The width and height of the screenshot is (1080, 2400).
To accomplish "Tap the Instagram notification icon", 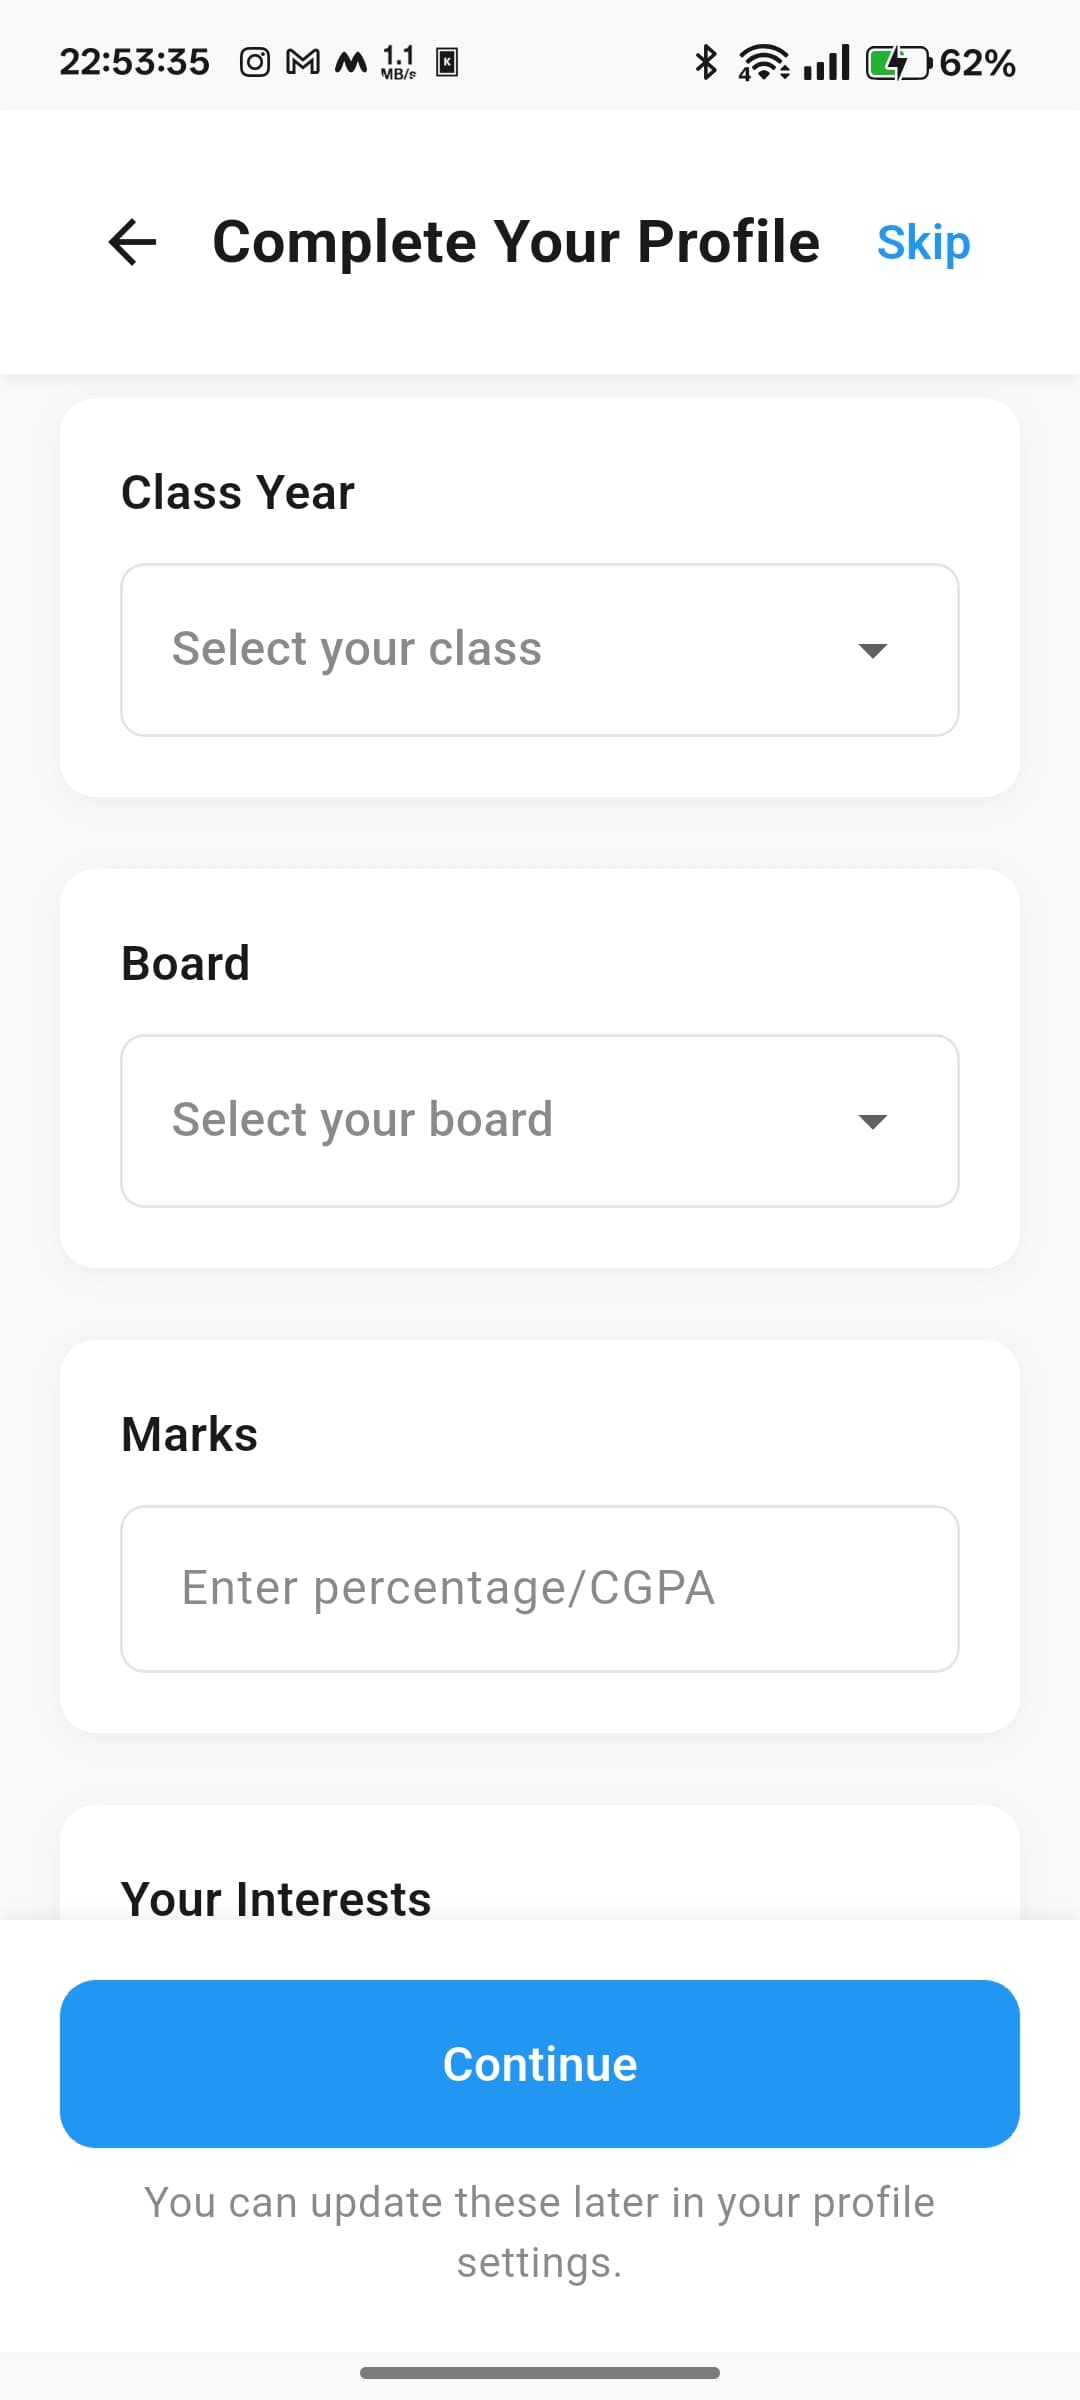I will tap(255, 63).
